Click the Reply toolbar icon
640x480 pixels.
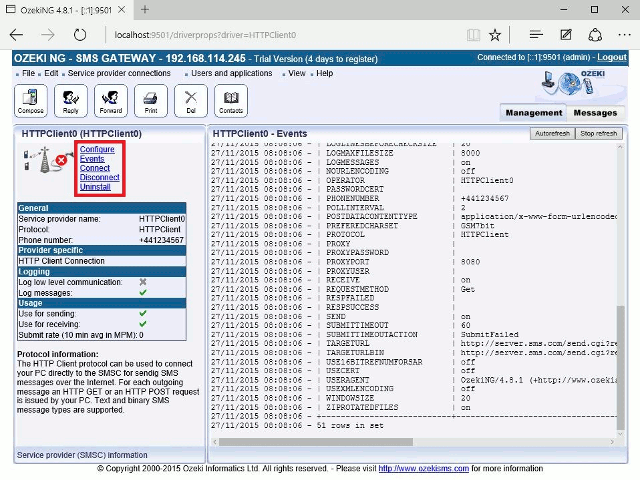click(x=71, y=101)
